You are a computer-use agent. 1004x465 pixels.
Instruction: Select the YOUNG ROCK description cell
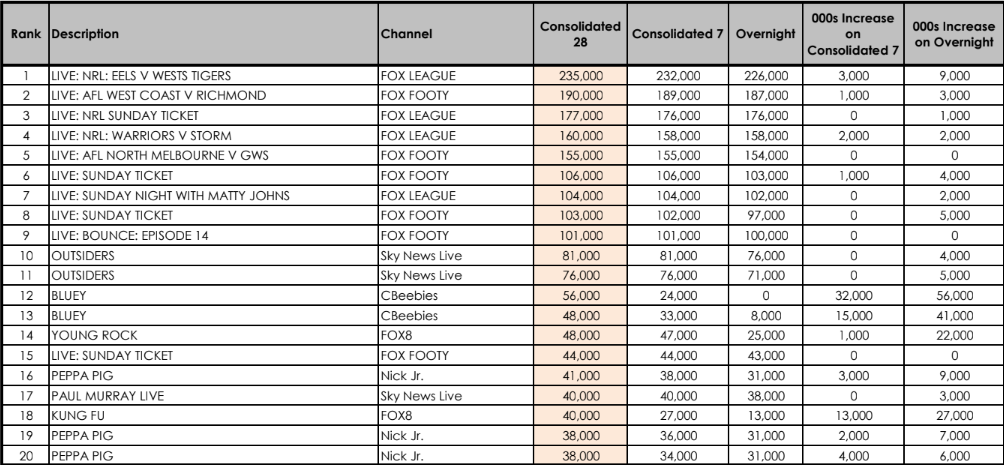click(213, 336)
